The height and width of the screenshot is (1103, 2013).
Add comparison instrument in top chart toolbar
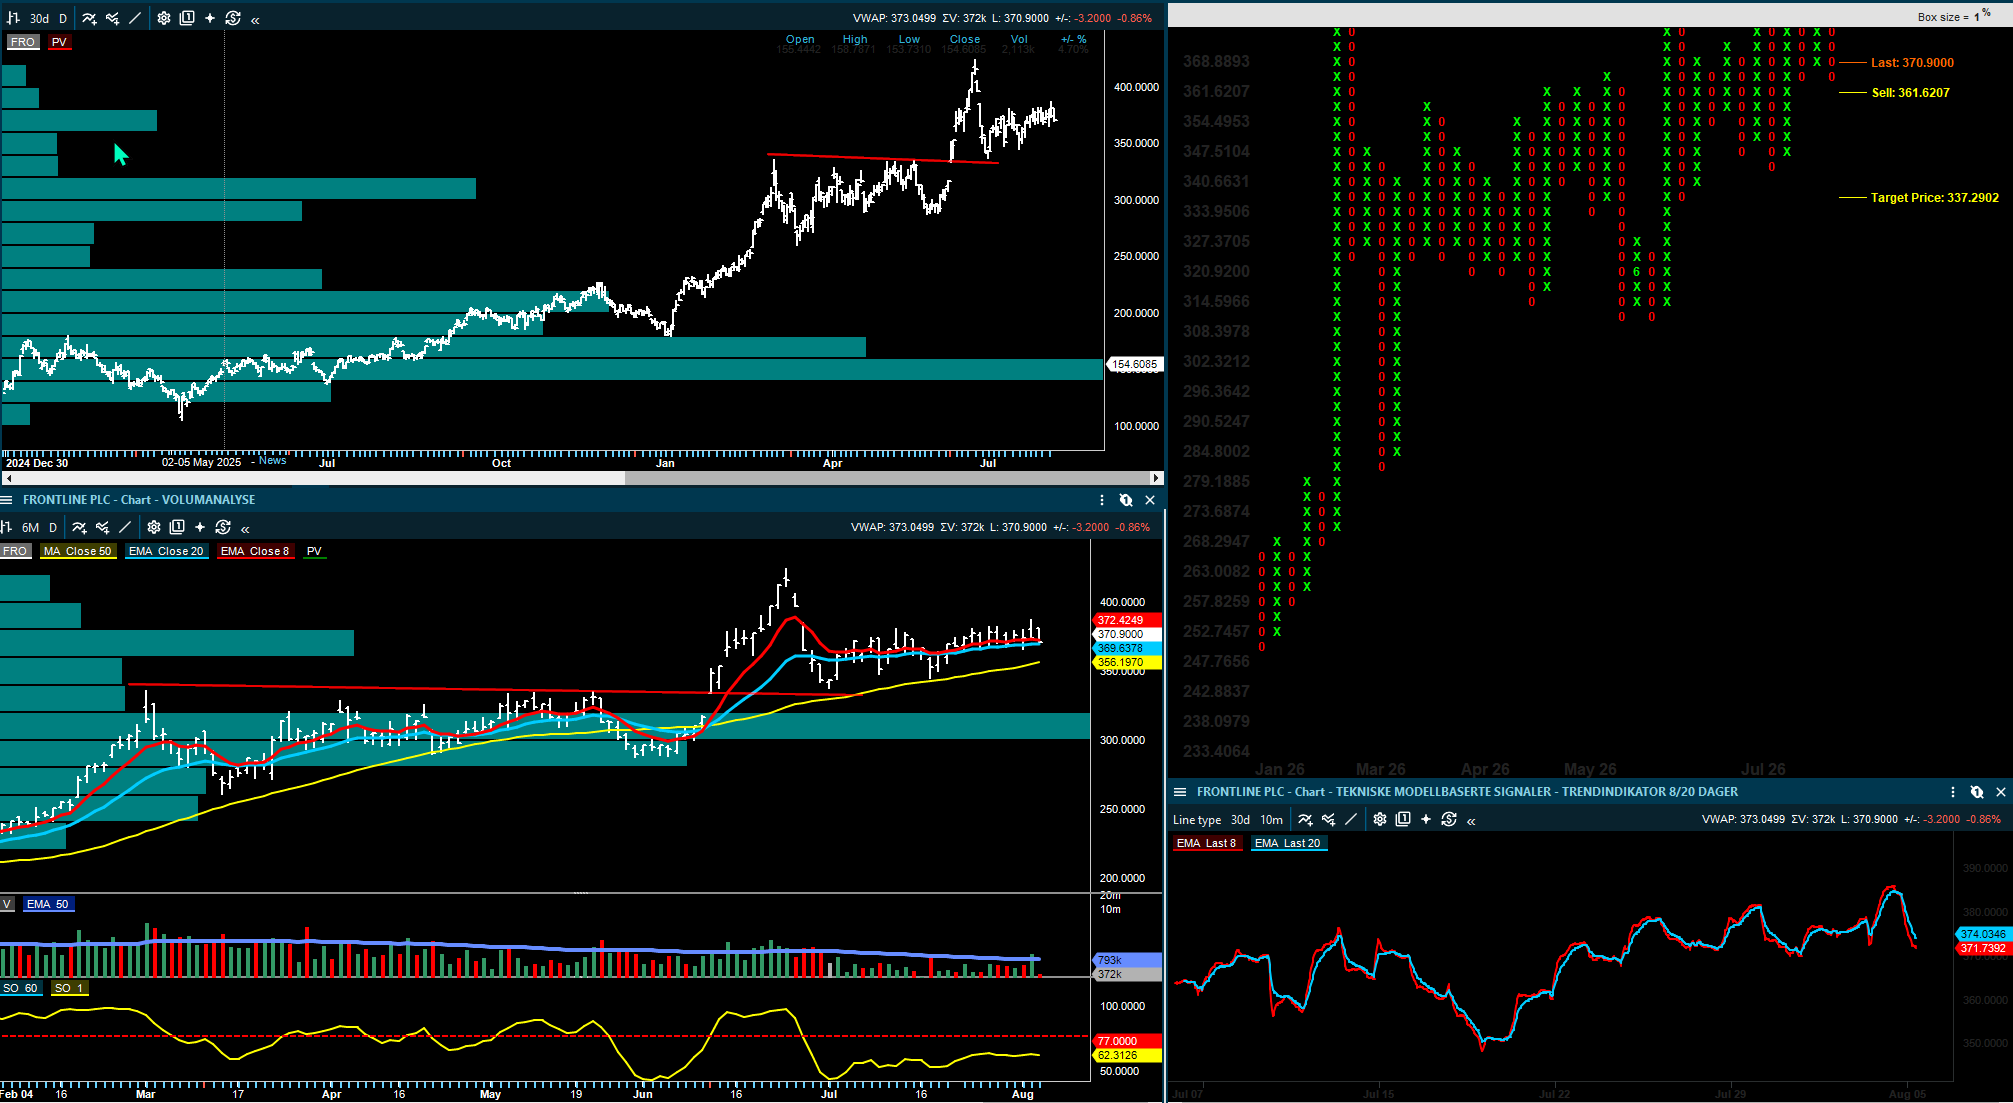(112, 18)
